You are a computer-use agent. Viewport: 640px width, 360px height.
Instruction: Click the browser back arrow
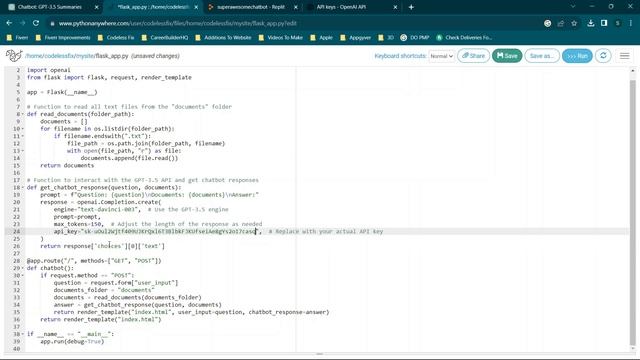9,23
